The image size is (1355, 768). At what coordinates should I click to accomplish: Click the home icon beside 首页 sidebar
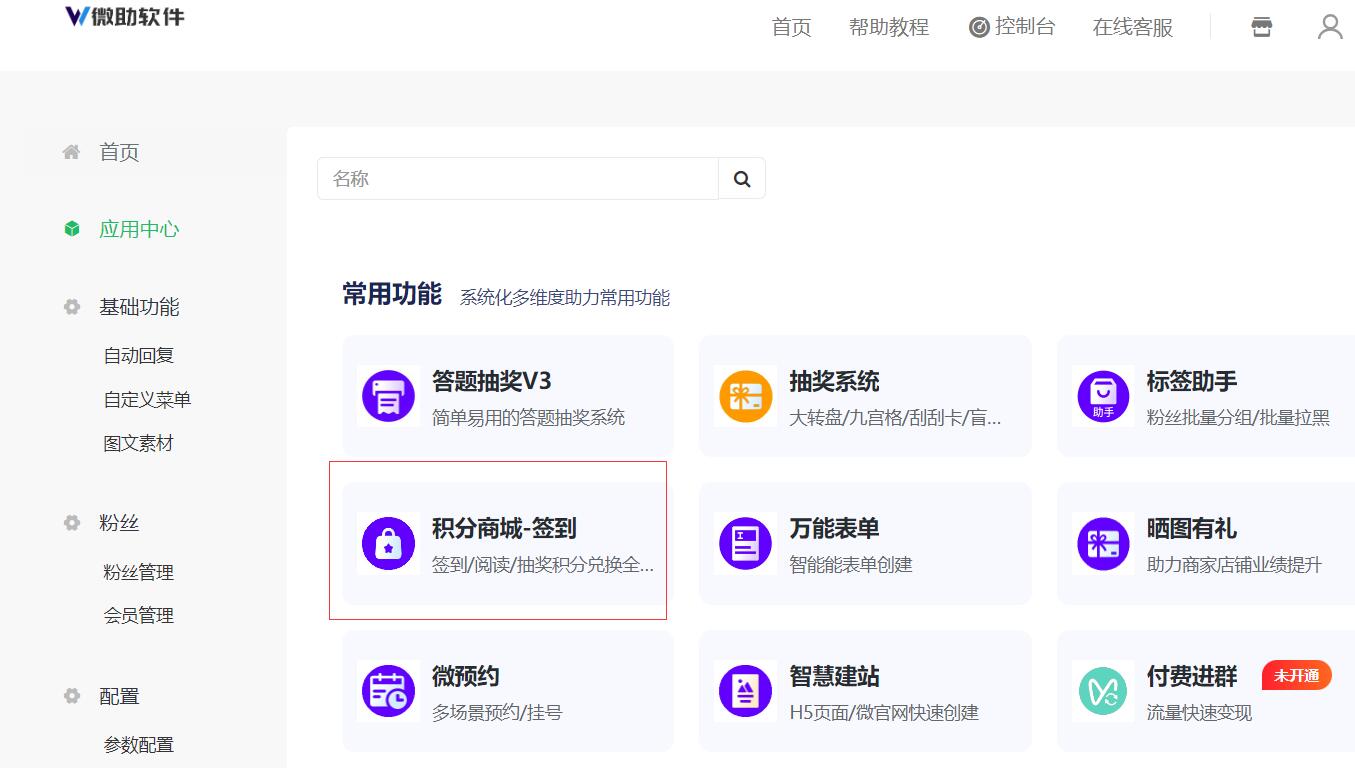coord(71,152)
